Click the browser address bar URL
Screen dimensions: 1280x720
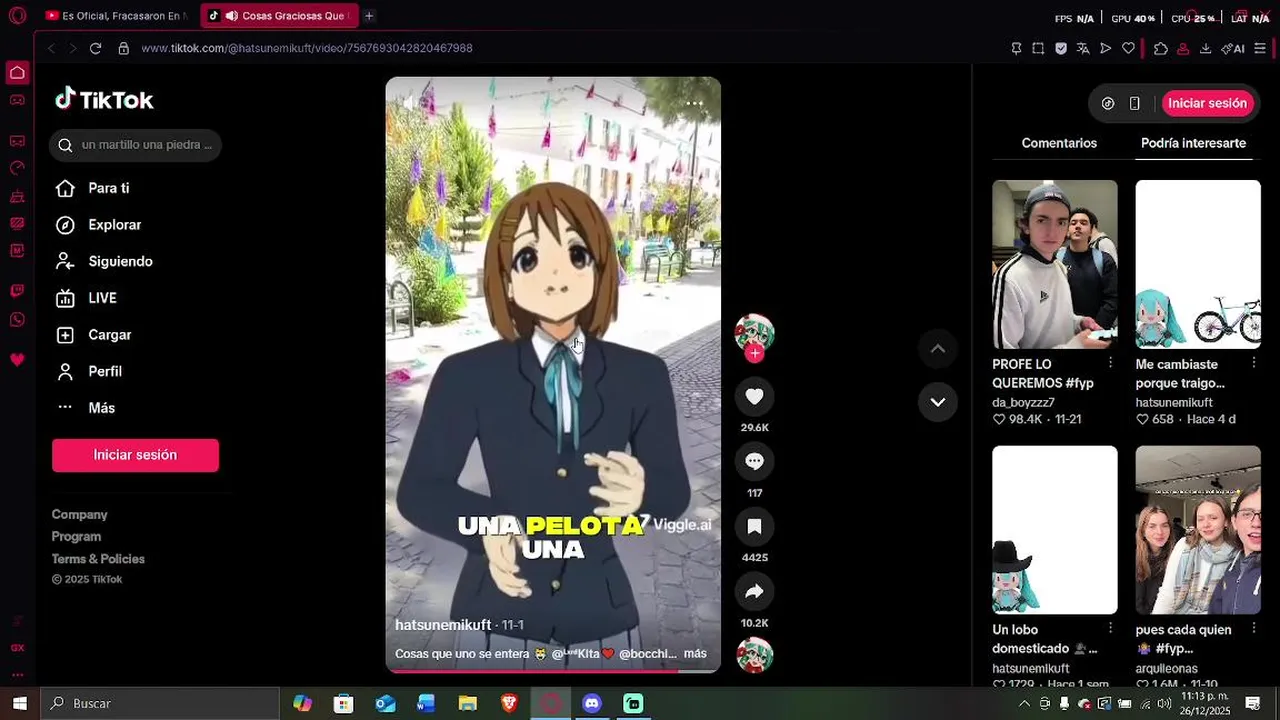click(307, 48)
